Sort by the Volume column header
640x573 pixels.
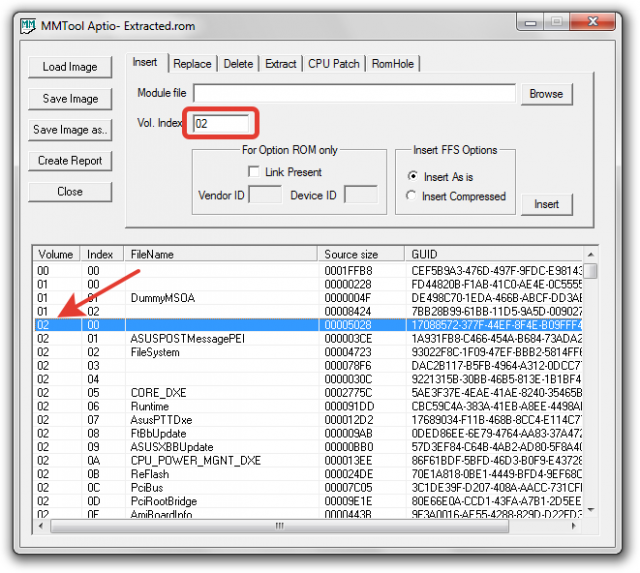tap(56, 254)
